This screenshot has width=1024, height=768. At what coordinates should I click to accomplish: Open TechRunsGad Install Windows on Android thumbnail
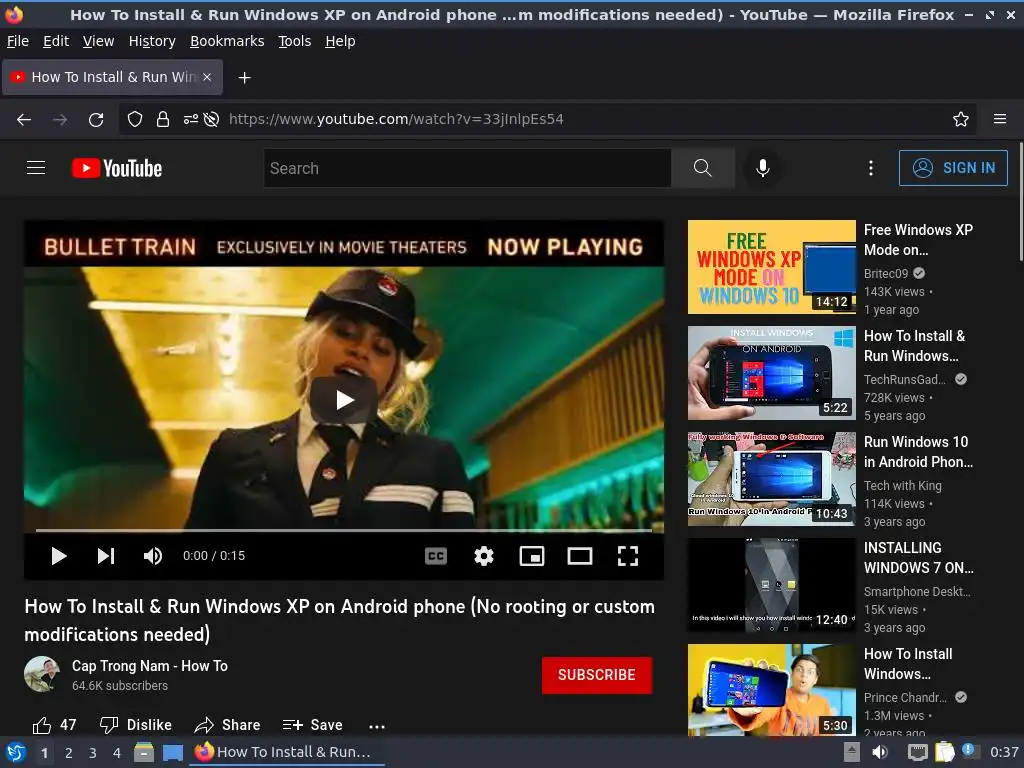point(771,373)
